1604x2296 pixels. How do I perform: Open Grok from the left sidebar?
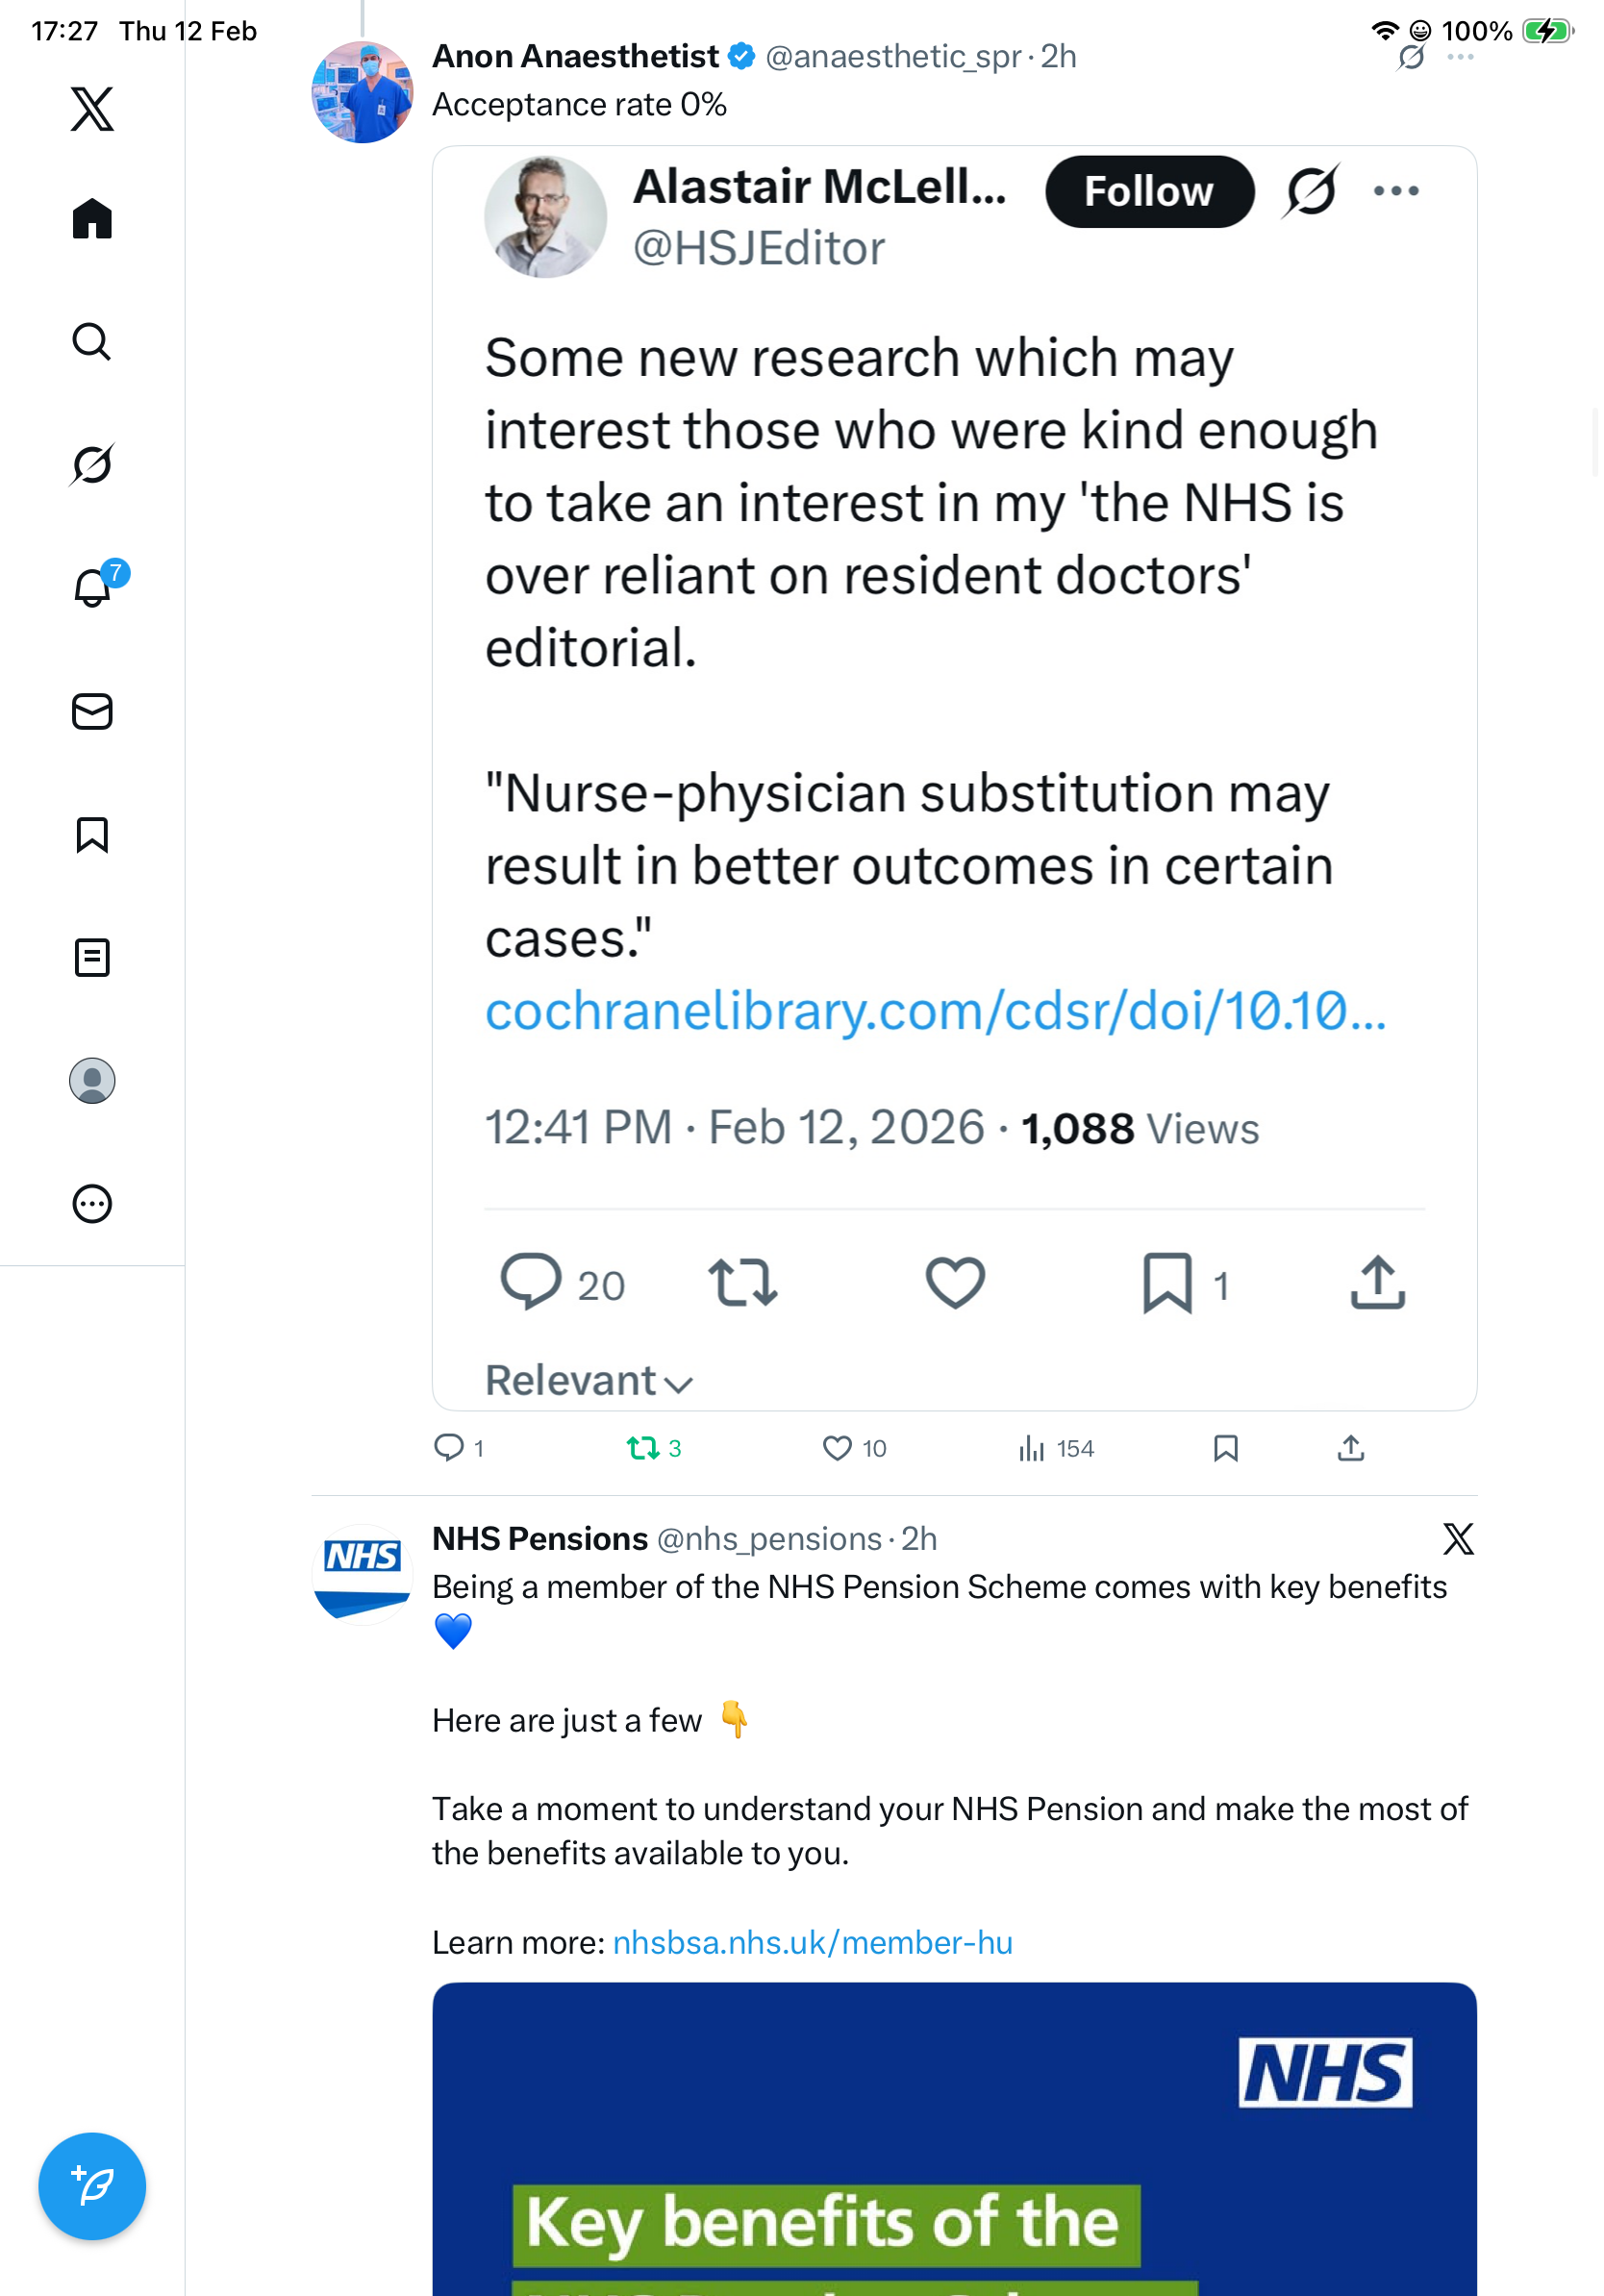92,464
